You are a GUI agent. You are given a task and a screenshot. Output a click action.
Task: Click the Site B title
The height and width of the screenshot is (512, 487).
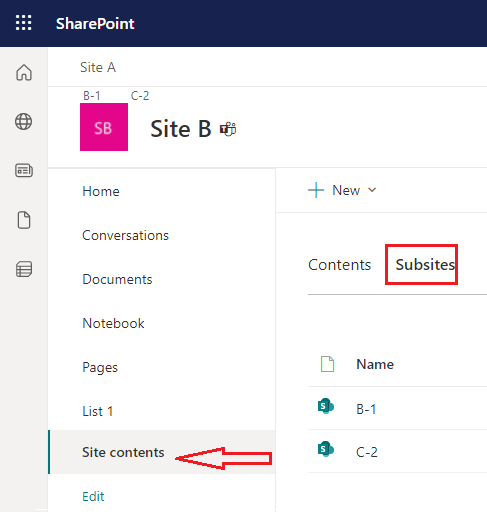point(181,129)
